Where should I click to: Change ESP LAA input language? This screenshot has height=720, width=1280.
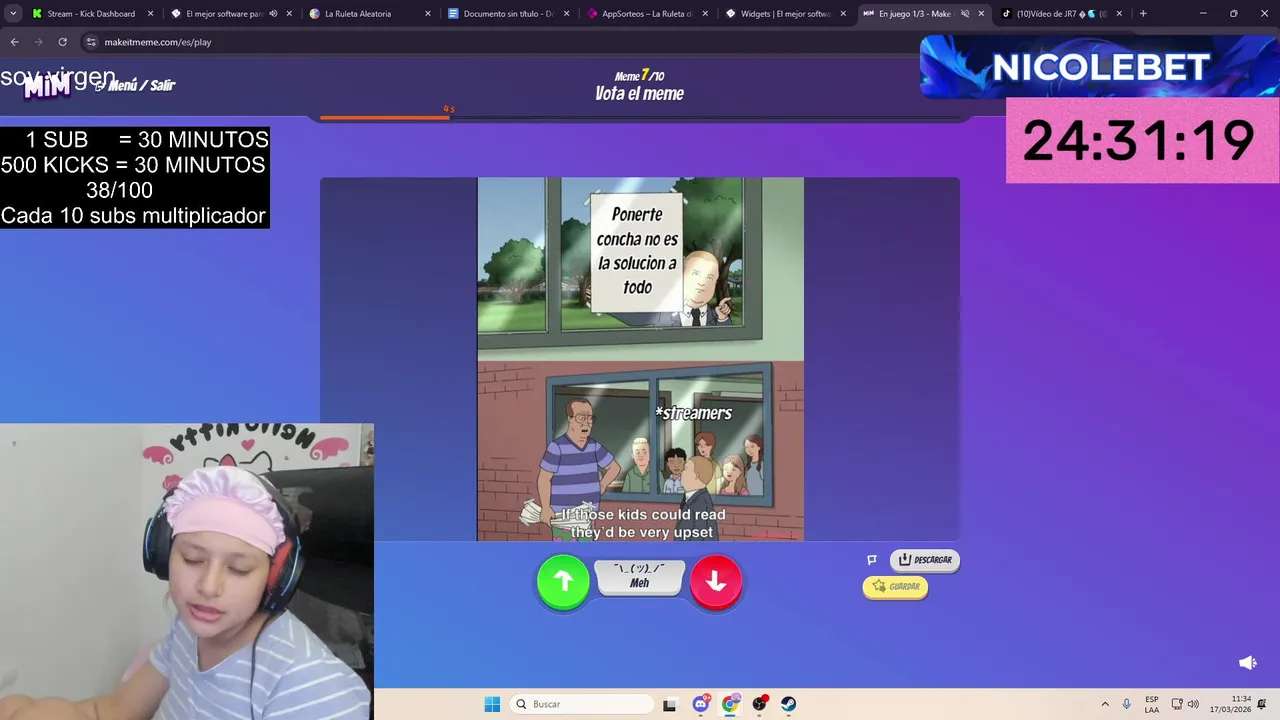tap(1152, 704)
